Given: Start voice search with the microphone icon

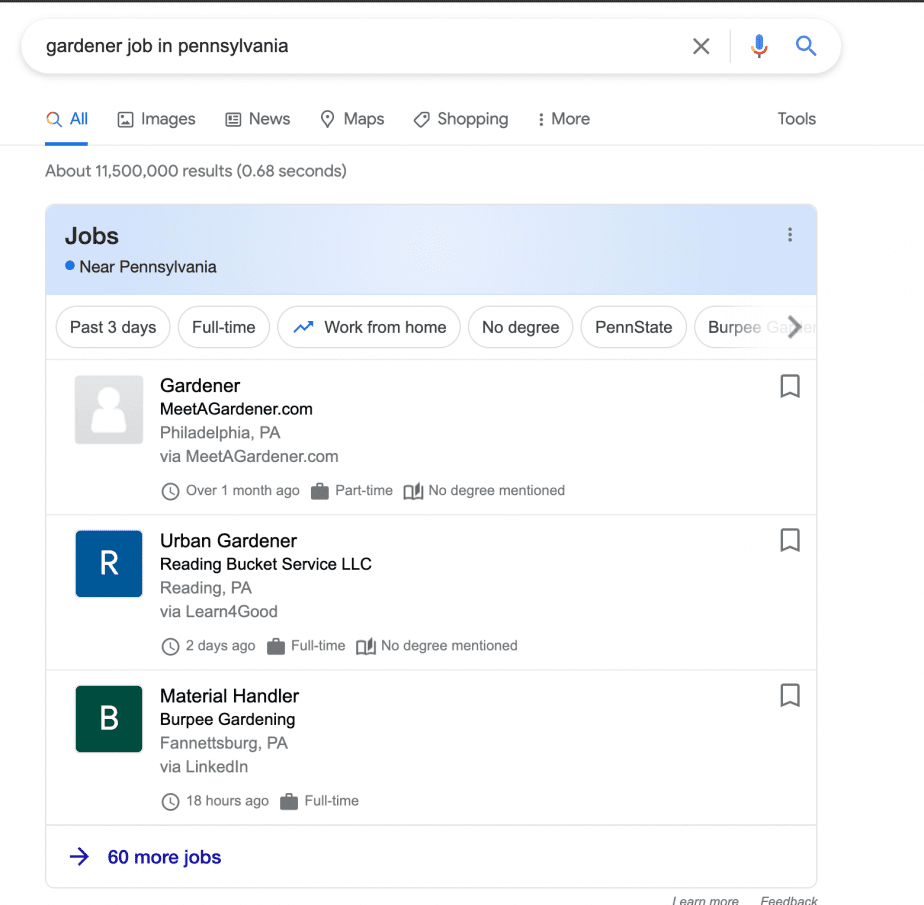Looking at the screenshot, I should [759, 46].
